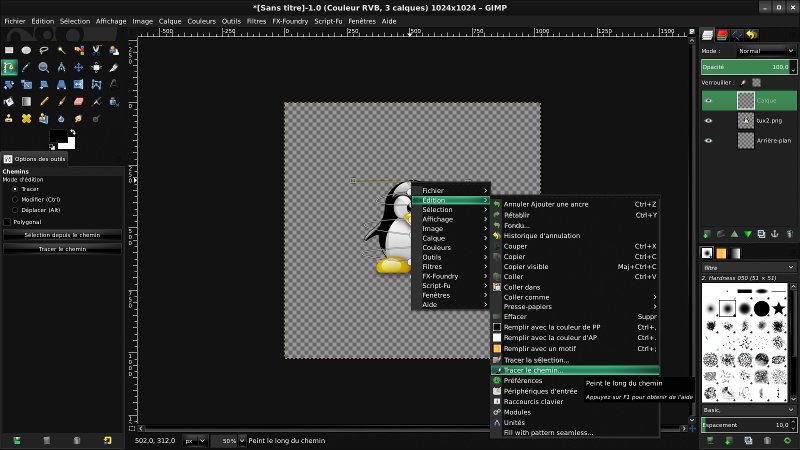Expand the Sélection submenu in context menu
The width and height of the screenshot is (800, 450).
pyautogui.click(x=451, y=210)
